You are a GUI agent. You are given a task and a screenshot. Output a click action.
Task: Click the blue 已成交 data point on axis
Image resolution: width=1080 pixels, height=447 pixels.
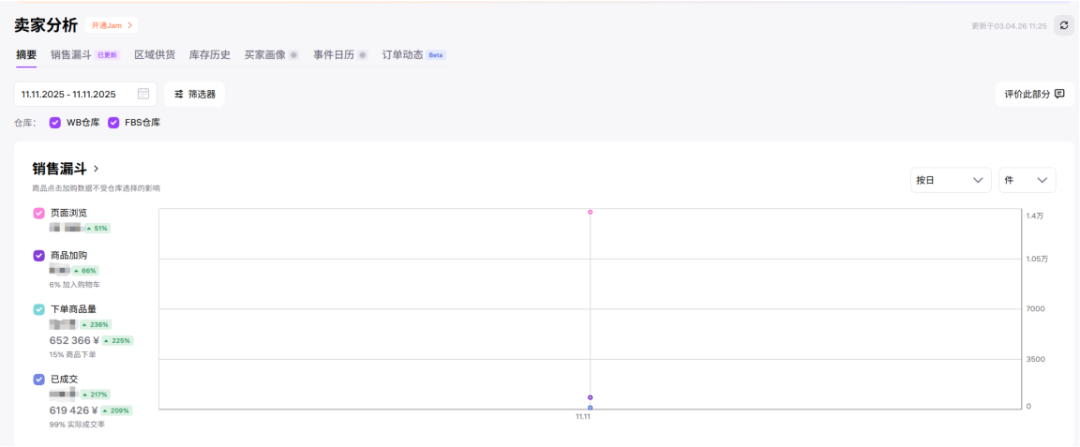[590, 408]
